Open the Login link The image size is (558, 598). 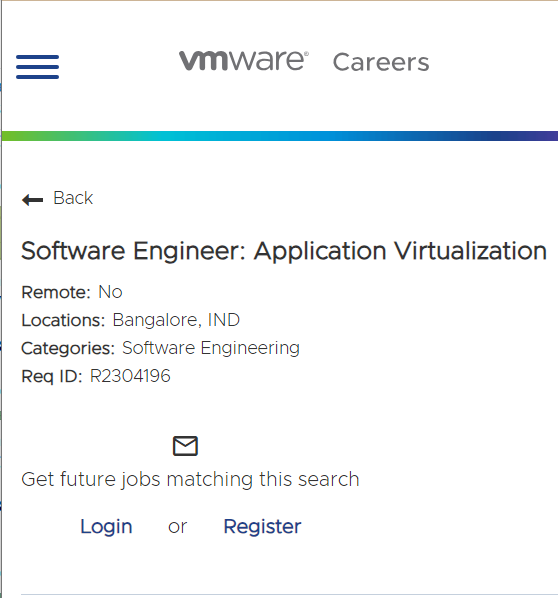point(106,527)
